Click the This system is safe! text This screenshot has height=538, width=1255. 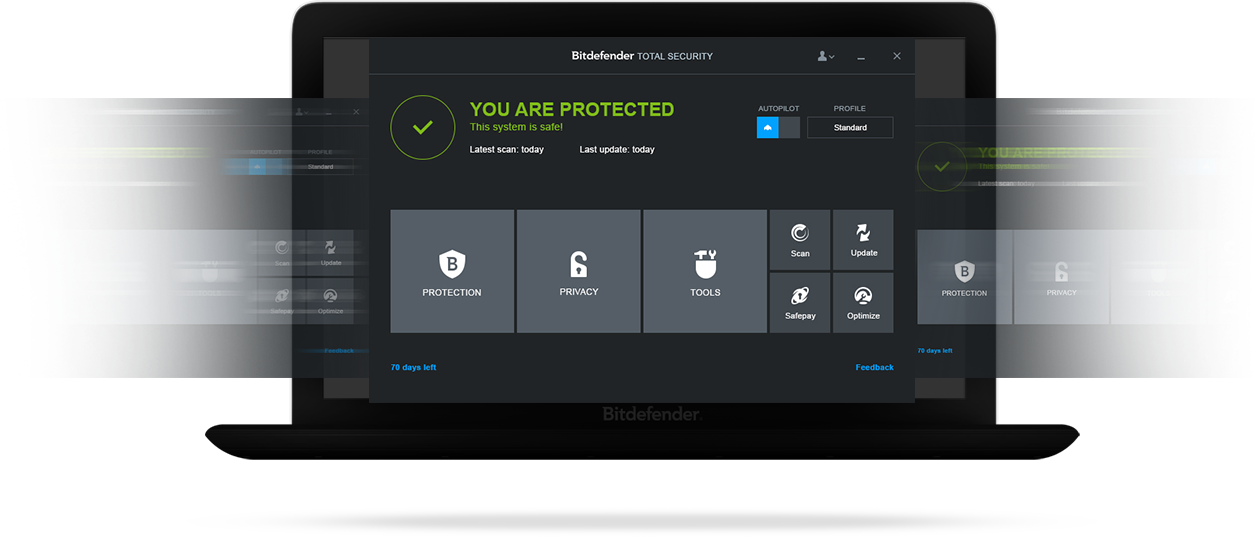pyautogui.click(x=516, y=127)
